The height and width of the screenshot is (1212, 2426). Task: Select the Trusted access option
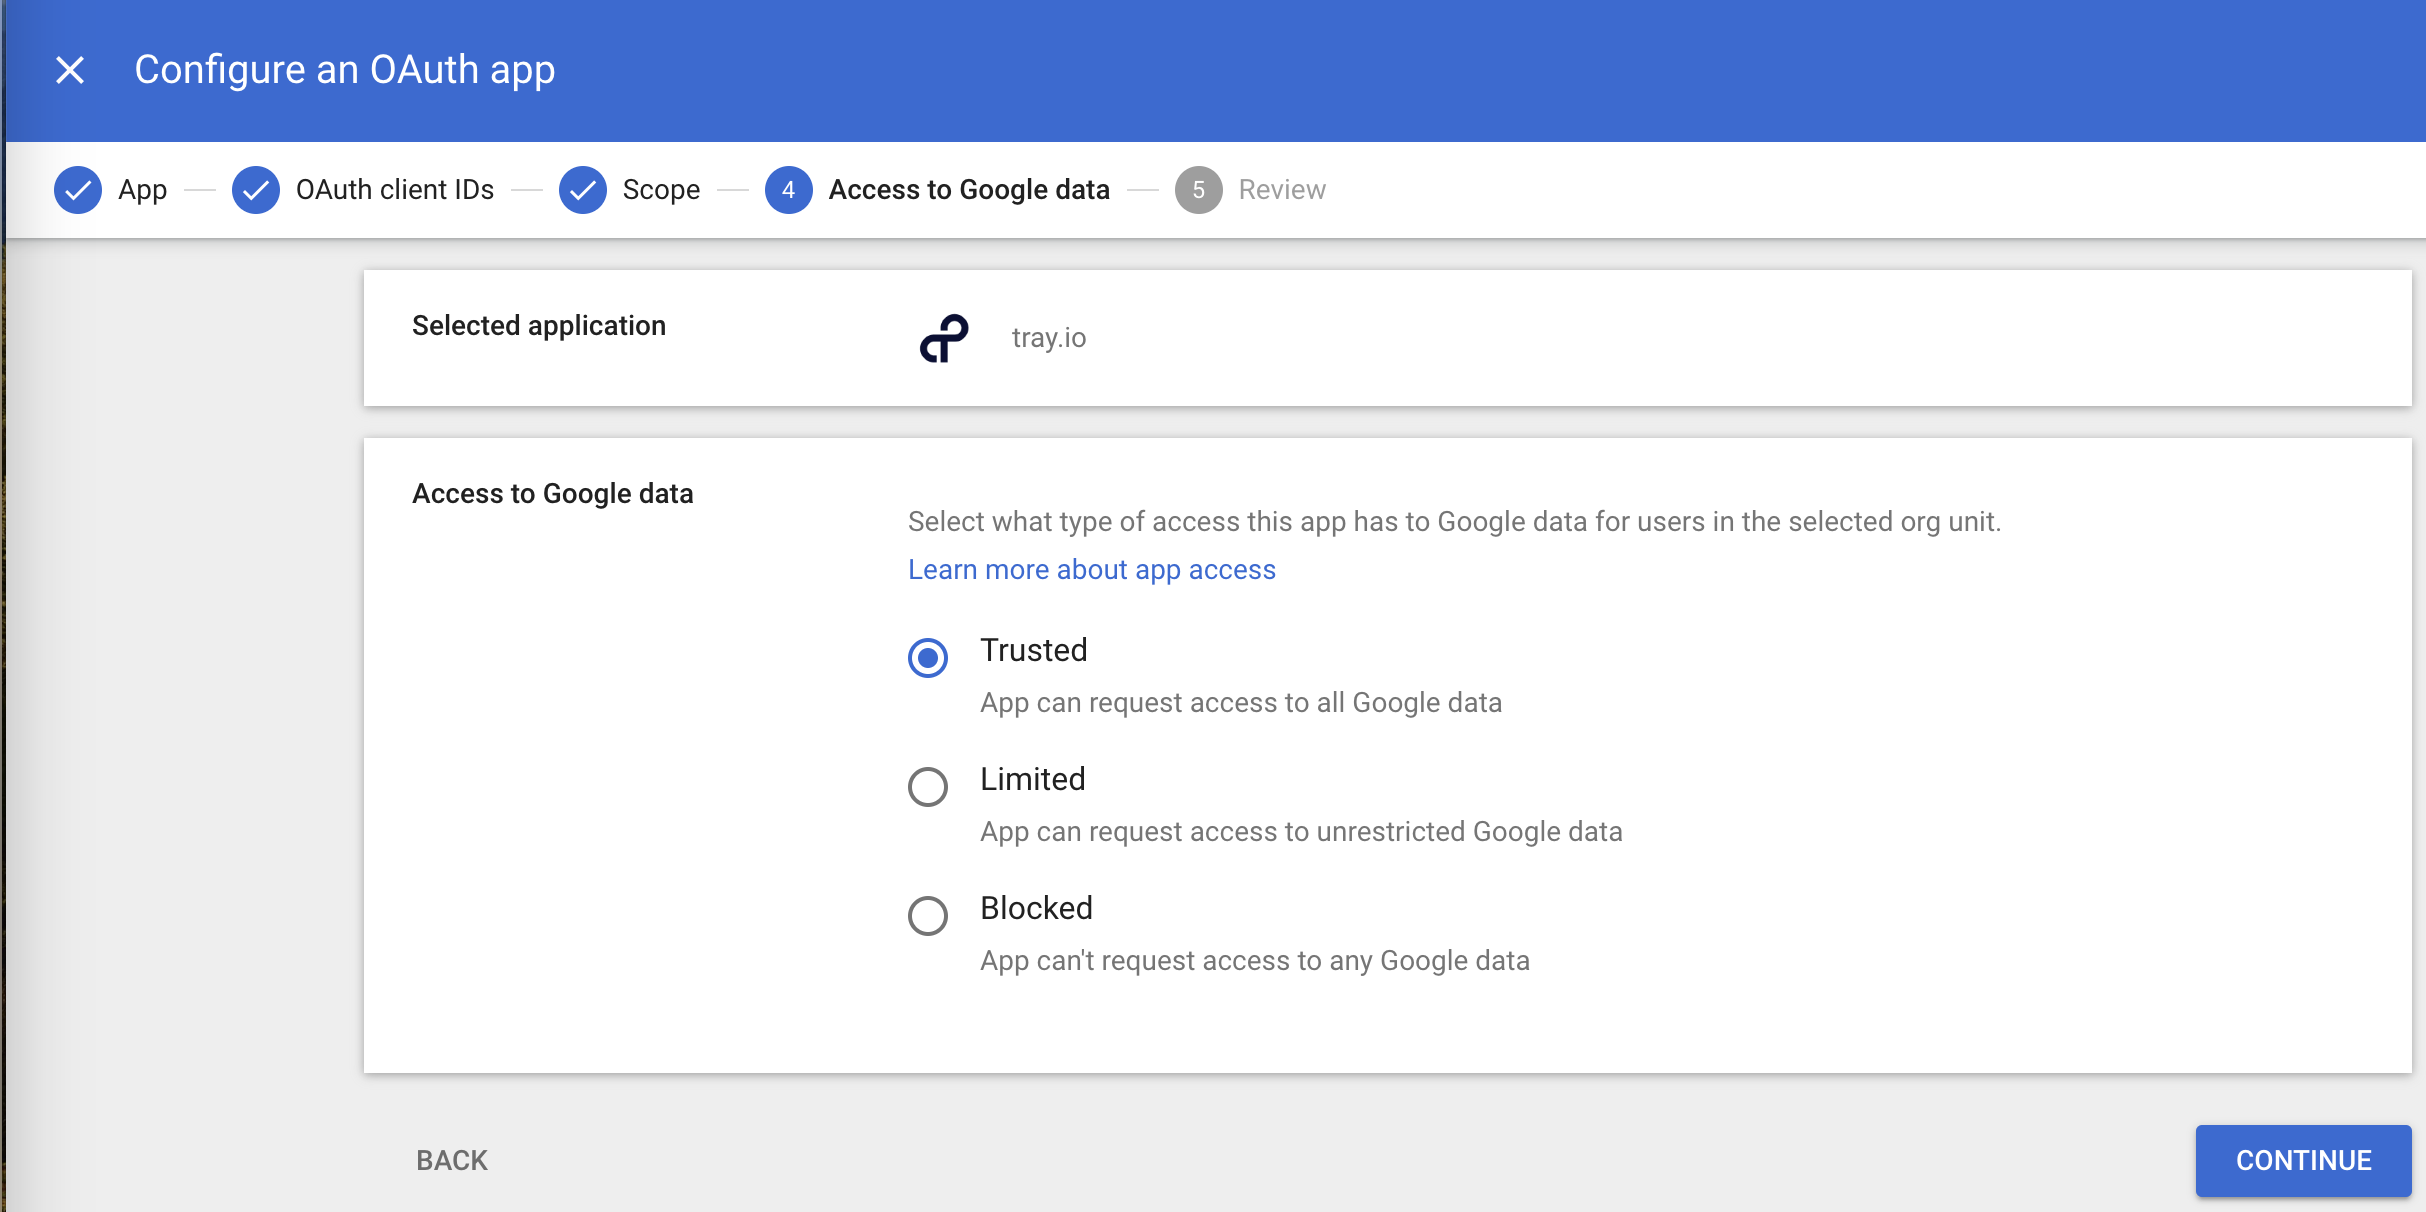click(928, 657)
